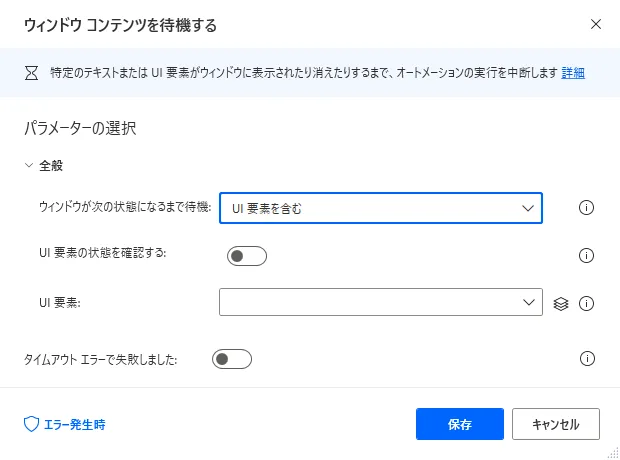Click info icon at the end of the 'UI 要素:' row
The height and width of the screenshot is (460, 620).
587,303
